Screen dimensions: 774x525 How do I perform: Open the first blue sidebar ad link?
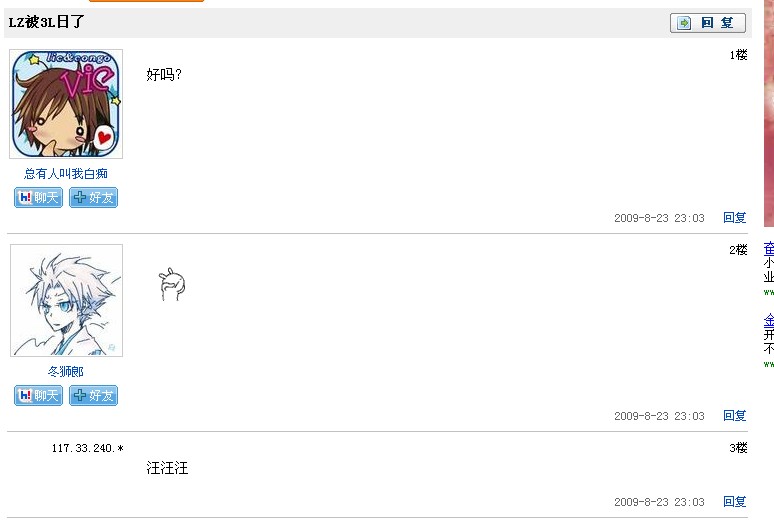(769, 248)
